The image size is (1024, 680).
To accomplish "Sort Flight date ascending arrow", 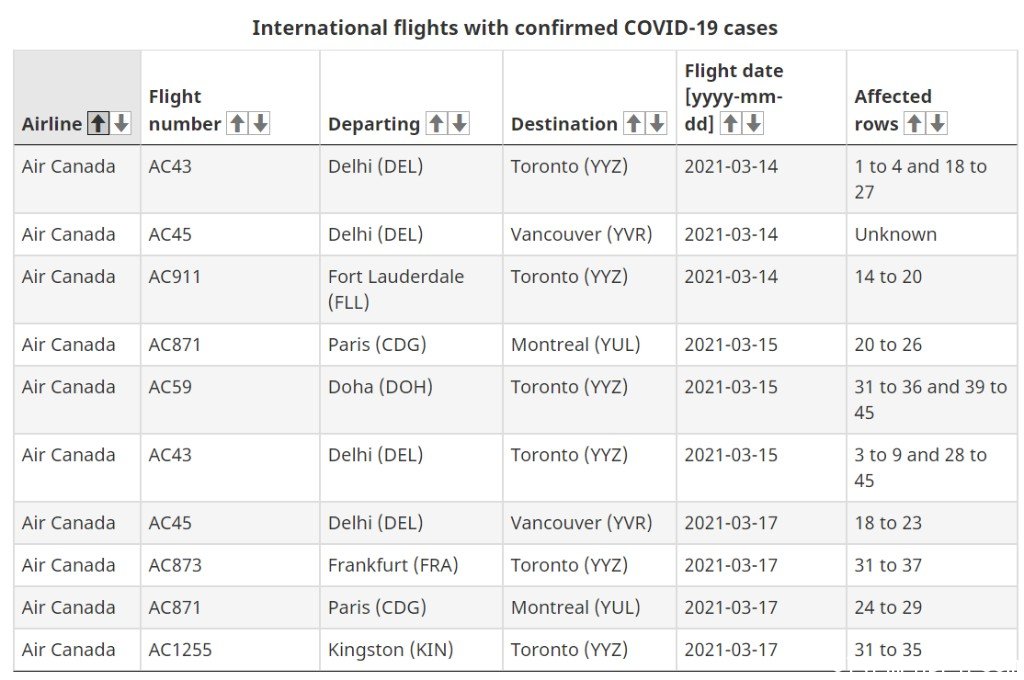I will click(x=731, y=123).
